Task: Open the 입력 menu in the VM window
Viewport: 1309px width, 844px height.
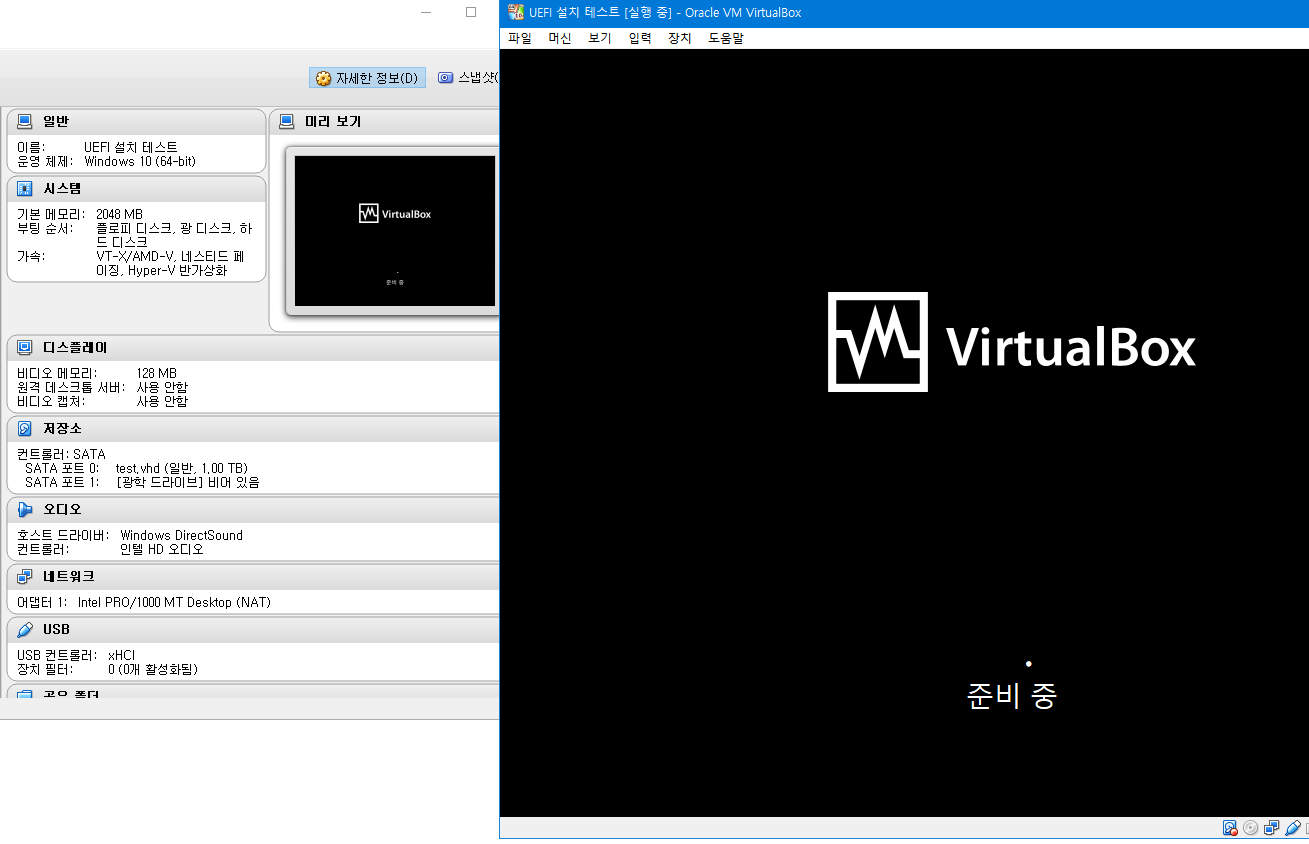Action: (640, 38)
